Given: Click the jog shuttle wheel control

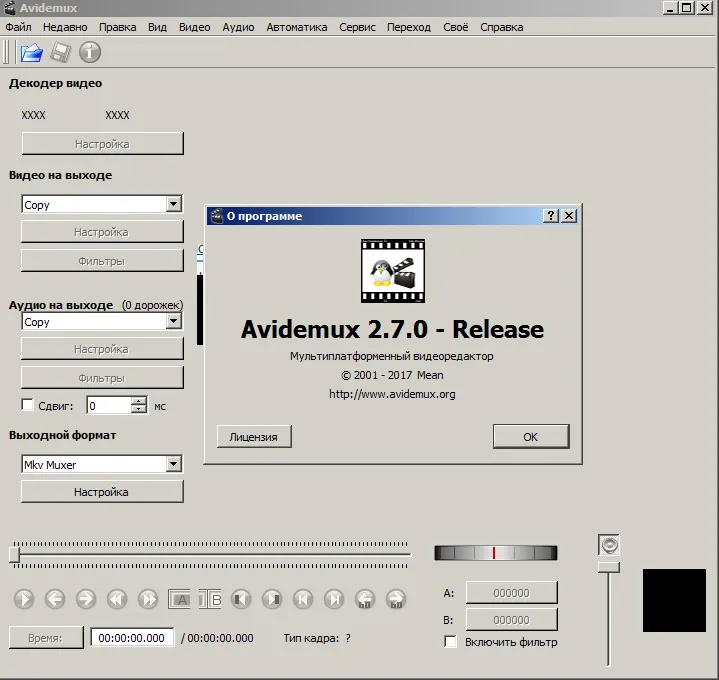Looking at the screenshot, I should 496,553.
